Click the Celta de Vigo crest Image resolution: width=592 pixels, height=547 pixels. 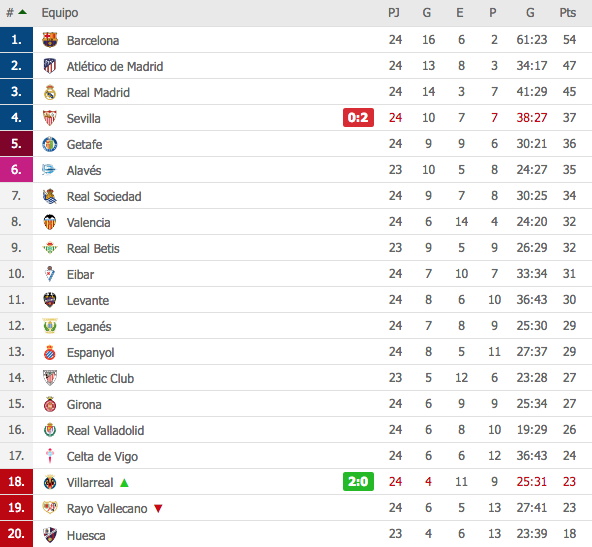coord(50,456)
